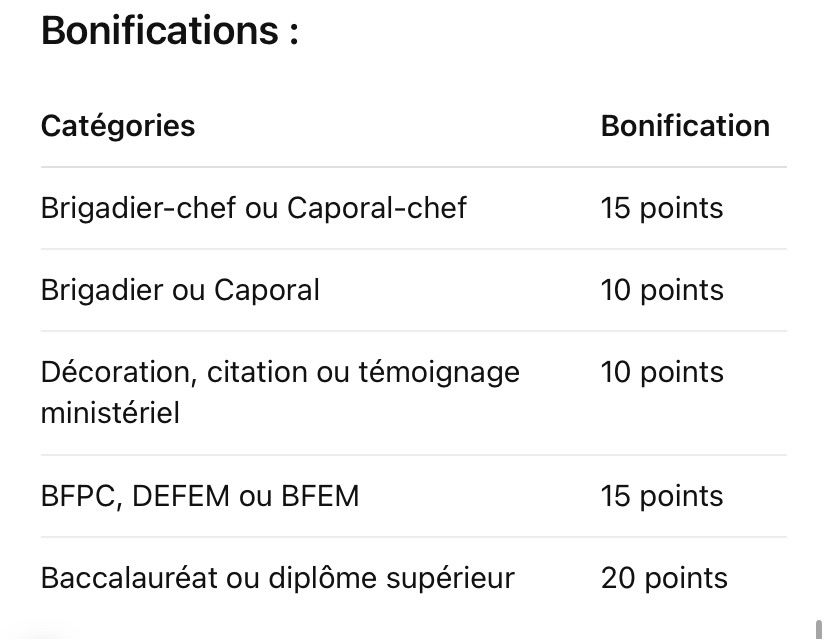Click 15 points beside Brigadier-chef ou Caporal-chef
The height and width of the screenshot is (639, 828).
661,208
